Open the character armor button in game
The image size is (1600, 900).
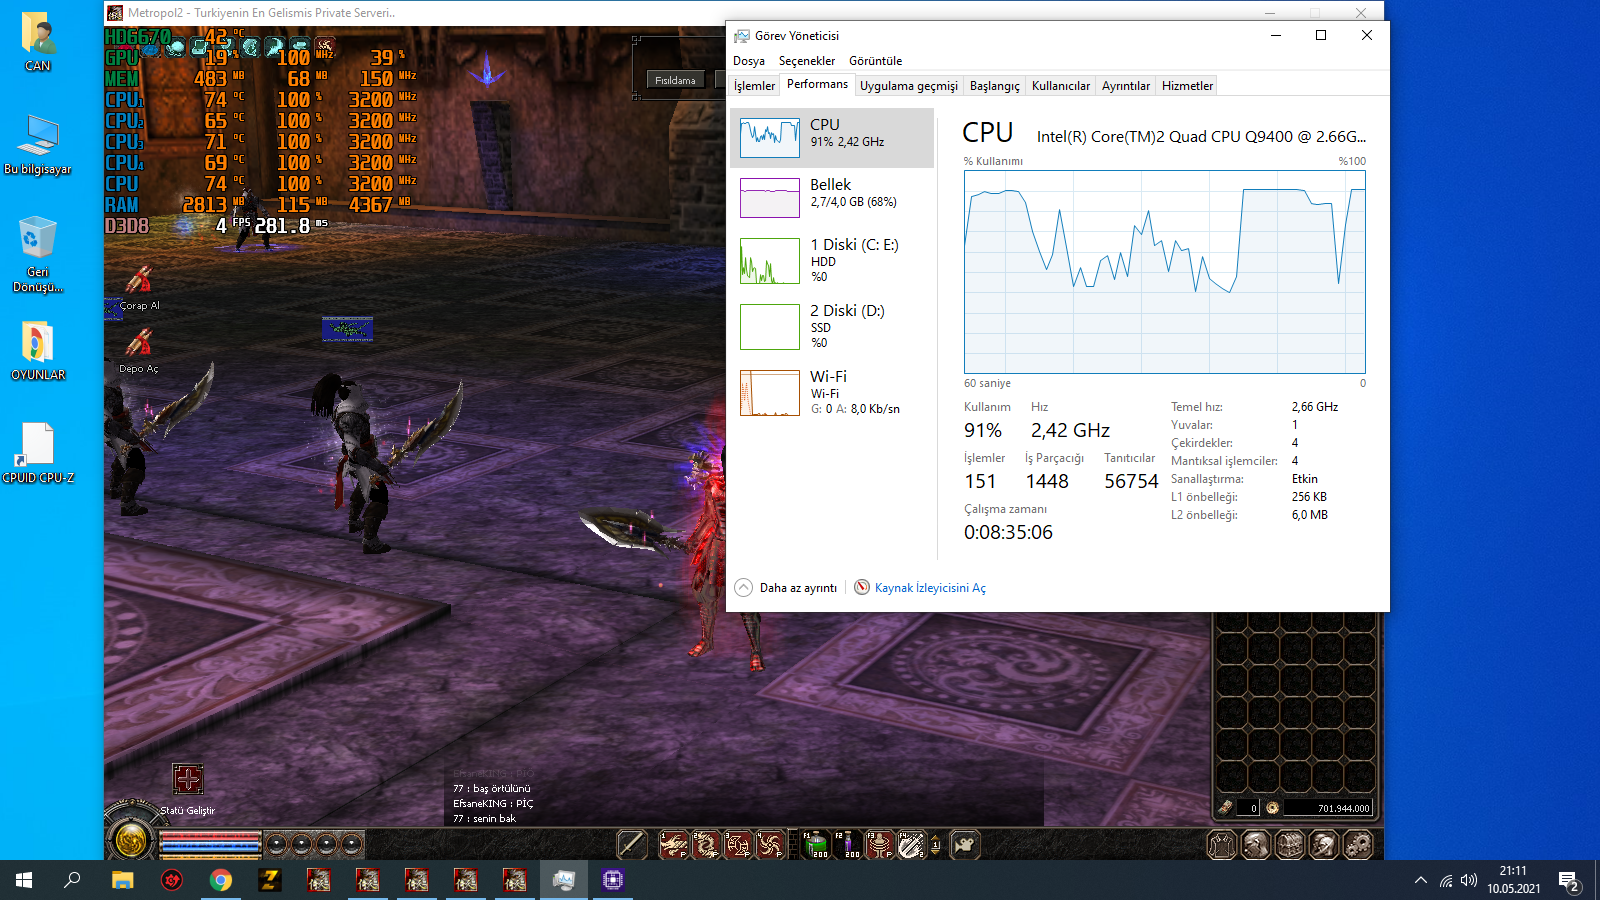pos(1222,845)
